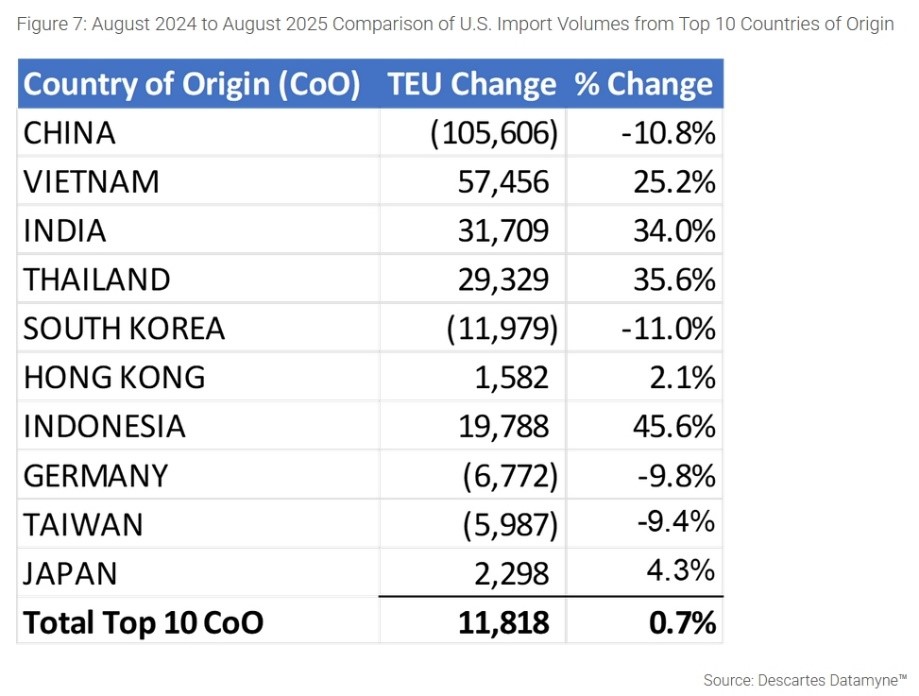
Task: Click the "Total Top 10 CoO" row label
Action: tap(143, 622)
